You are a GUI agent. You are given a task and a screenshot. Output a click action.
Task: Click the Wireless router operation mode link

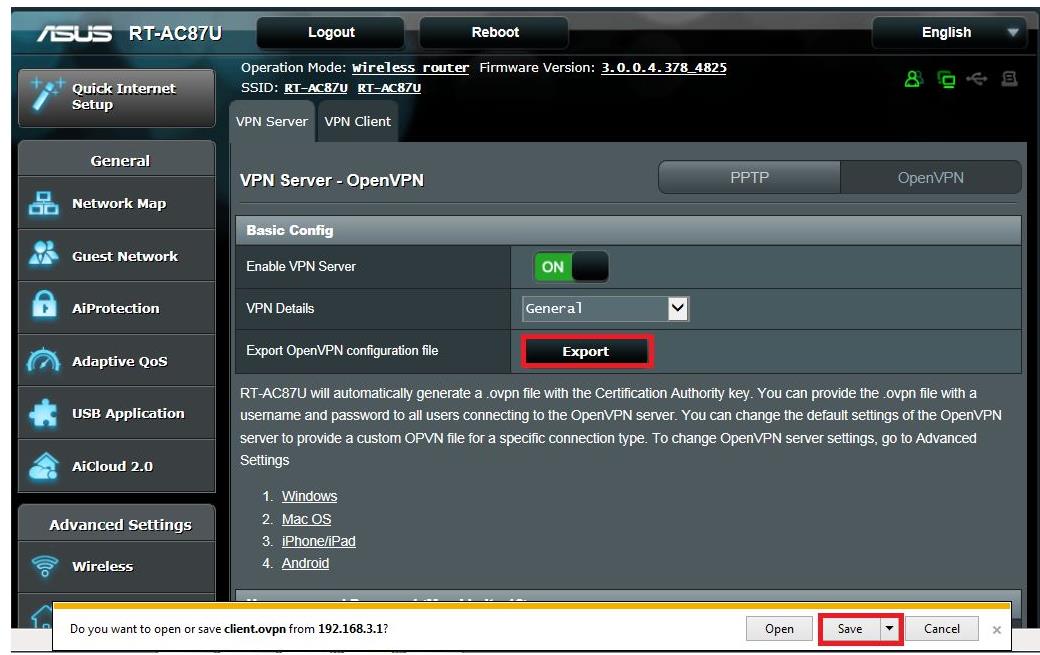tap(410, 68)
